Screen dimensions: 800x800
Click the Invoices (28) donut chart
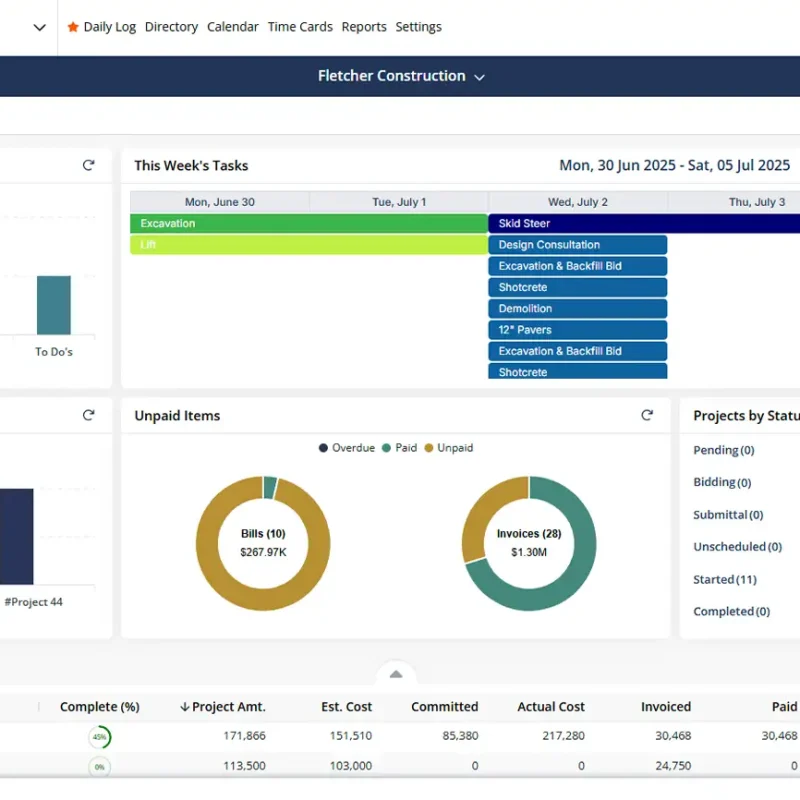(529, 543)
